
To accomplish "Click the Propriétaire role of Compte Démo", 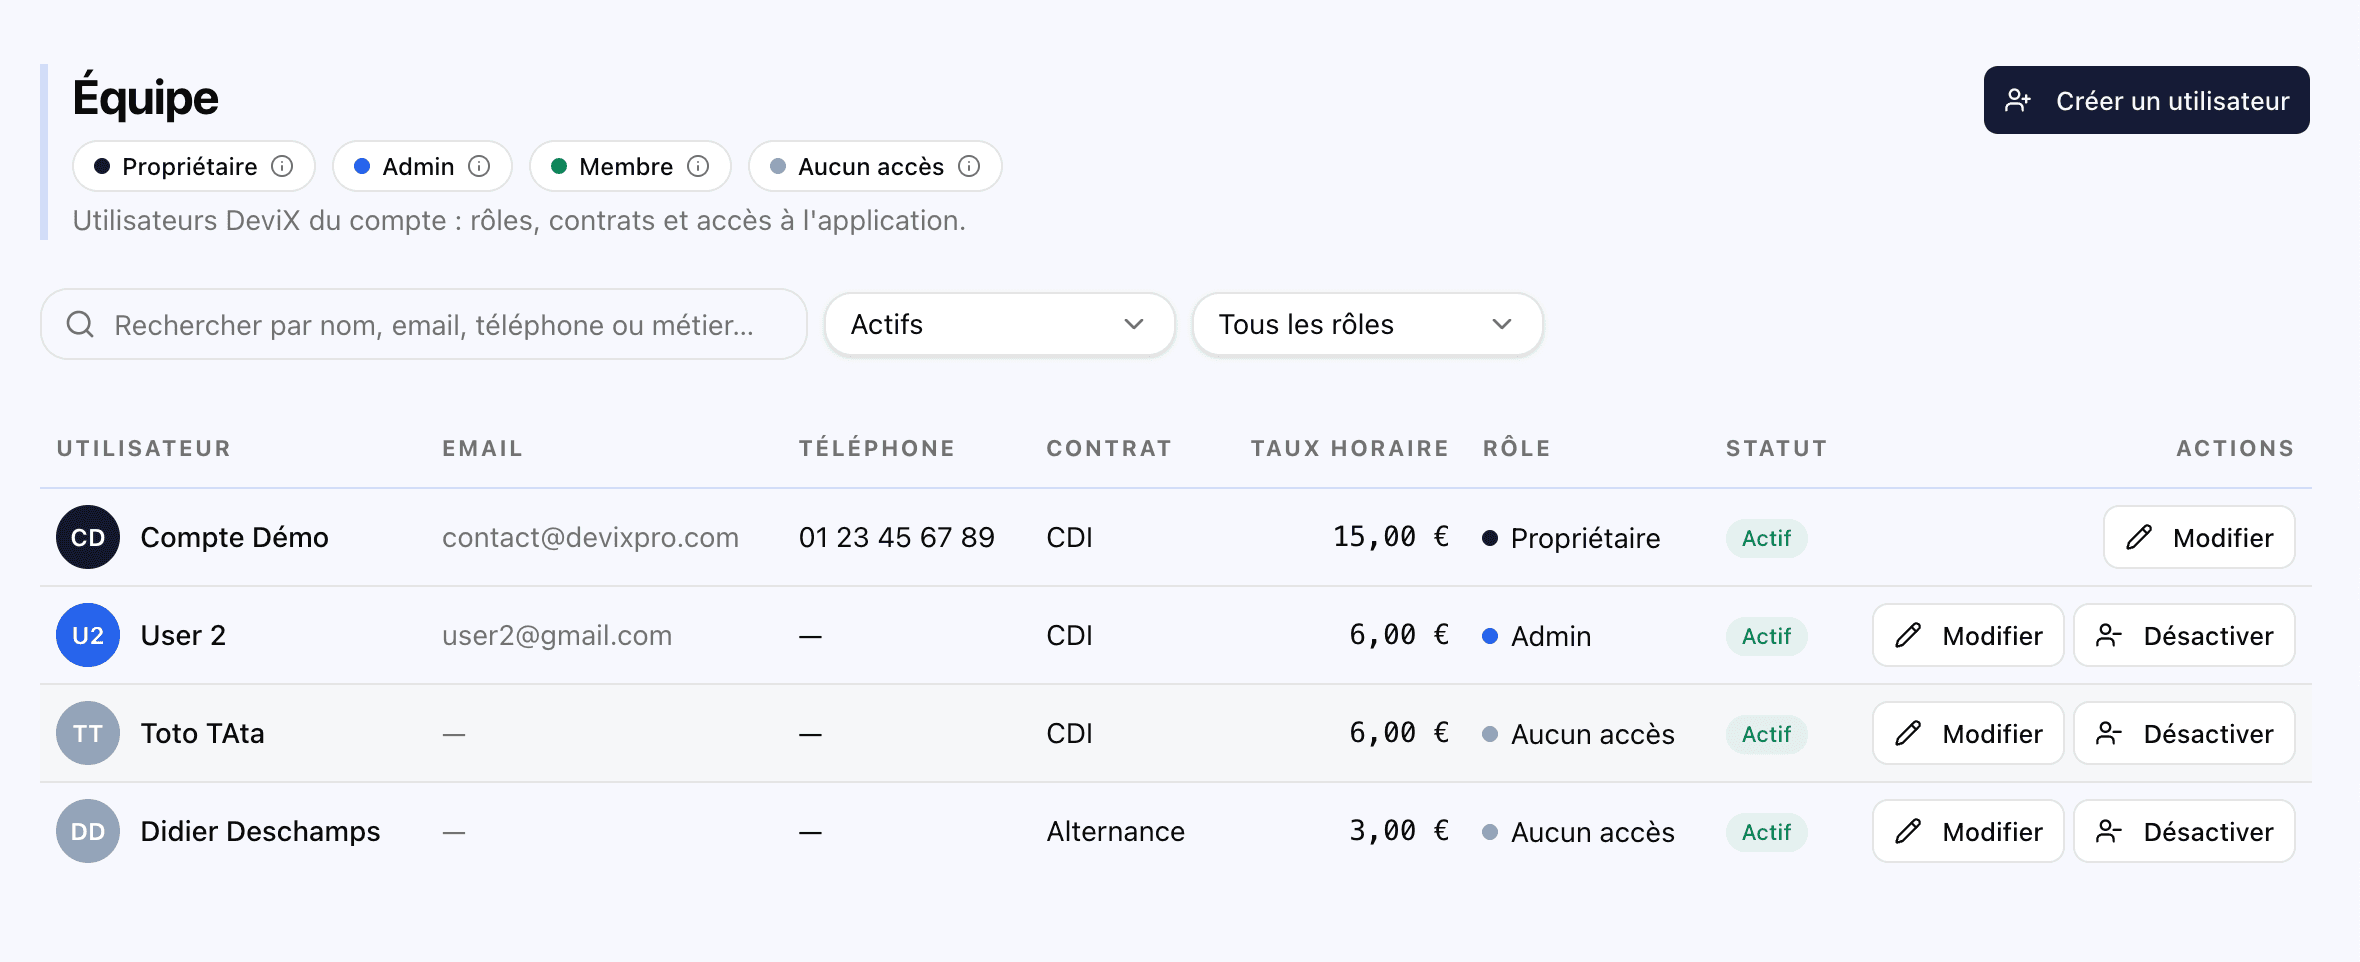I will pyautogui.click(x=1571, y=538).
